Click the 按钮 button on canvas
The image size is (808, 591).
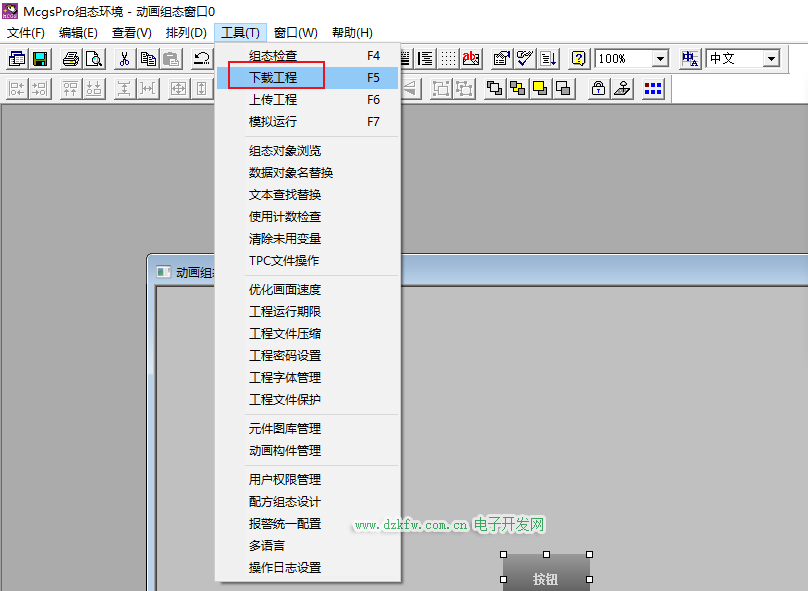[x=545, y=578]
